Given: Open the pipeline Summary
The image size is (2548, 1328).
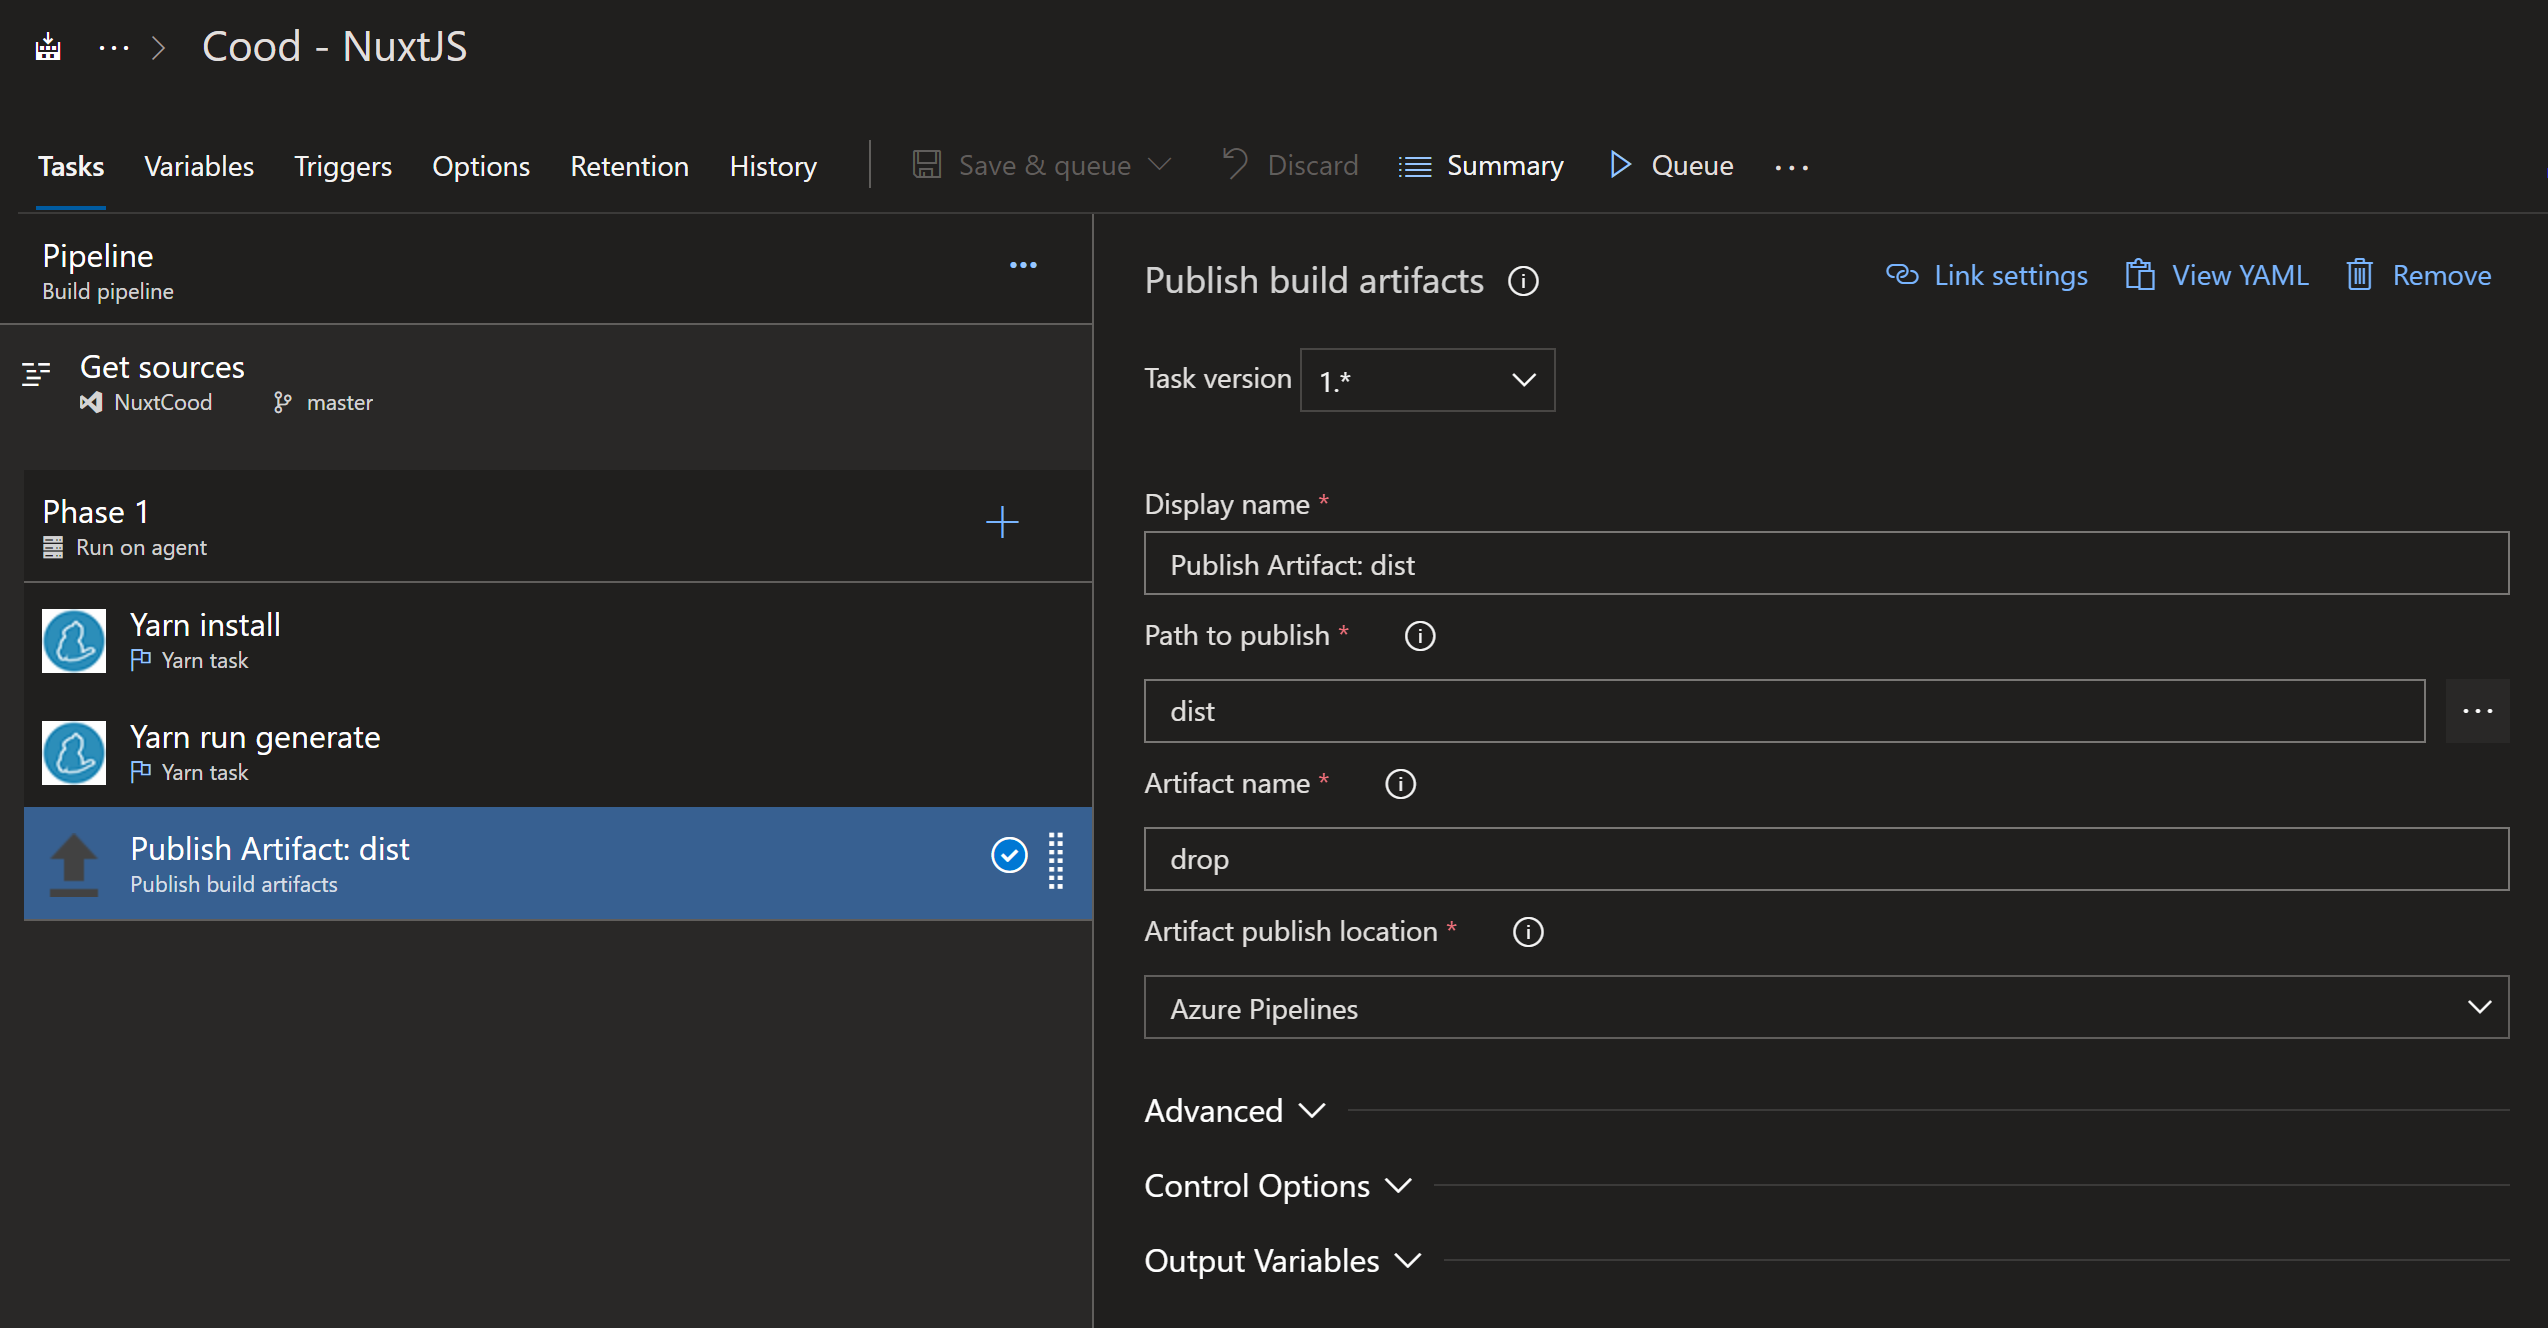Looking at the screenshot, I should (x=1481, y=166).
